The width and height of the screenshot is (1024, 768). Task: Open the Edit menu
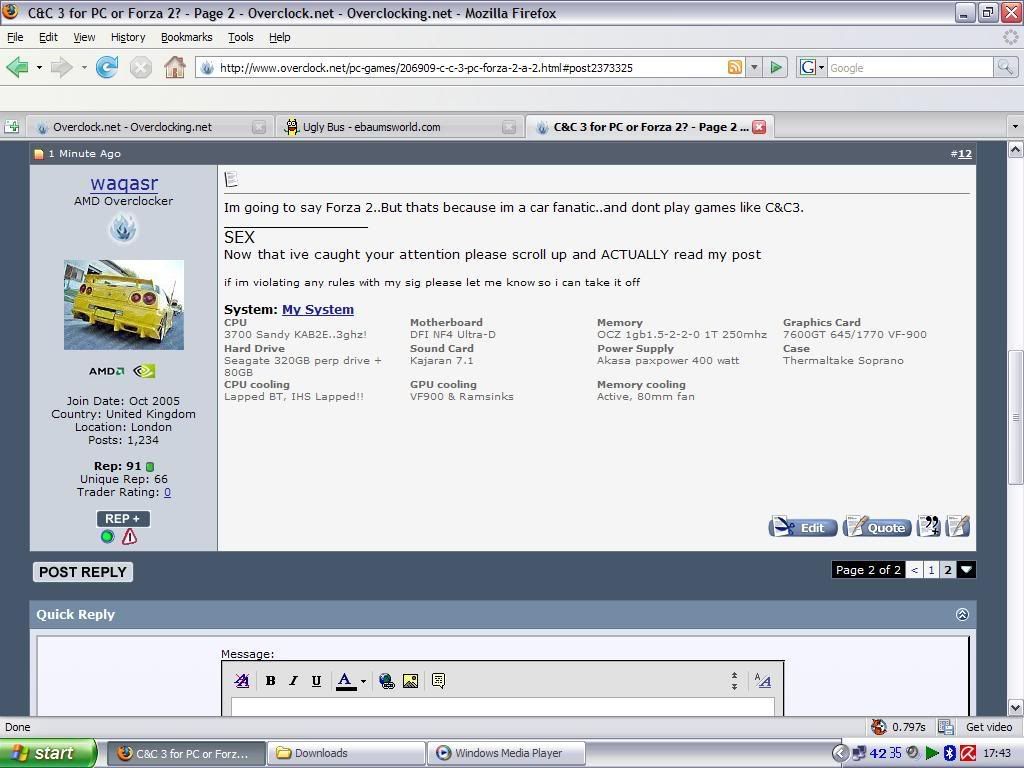[48, 37]
